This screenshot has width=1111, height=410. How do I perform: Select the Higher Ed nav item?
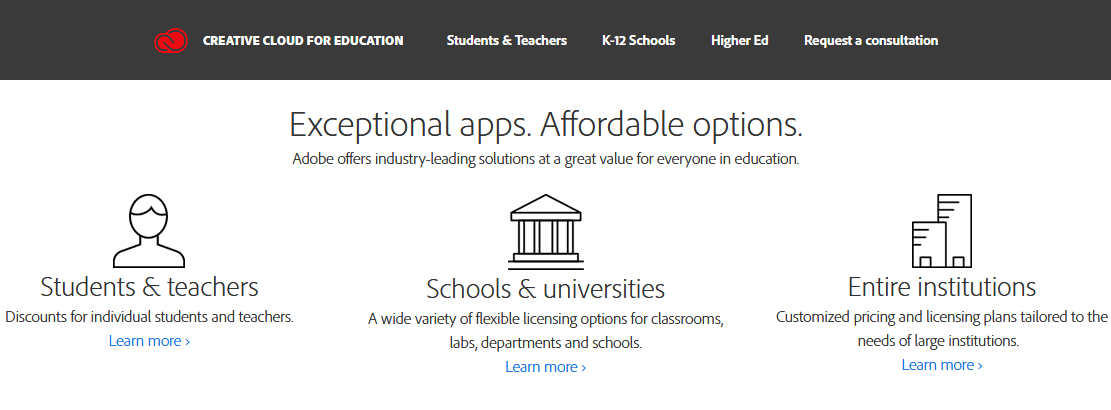pos(739,41)
